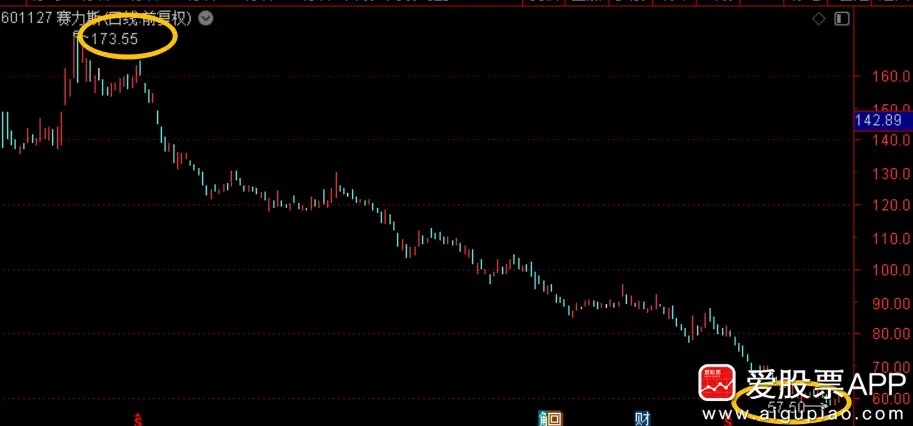The image size is (913, 426).
Task: Select the blue 142.89 current price tag
Action: pos(882,120)
